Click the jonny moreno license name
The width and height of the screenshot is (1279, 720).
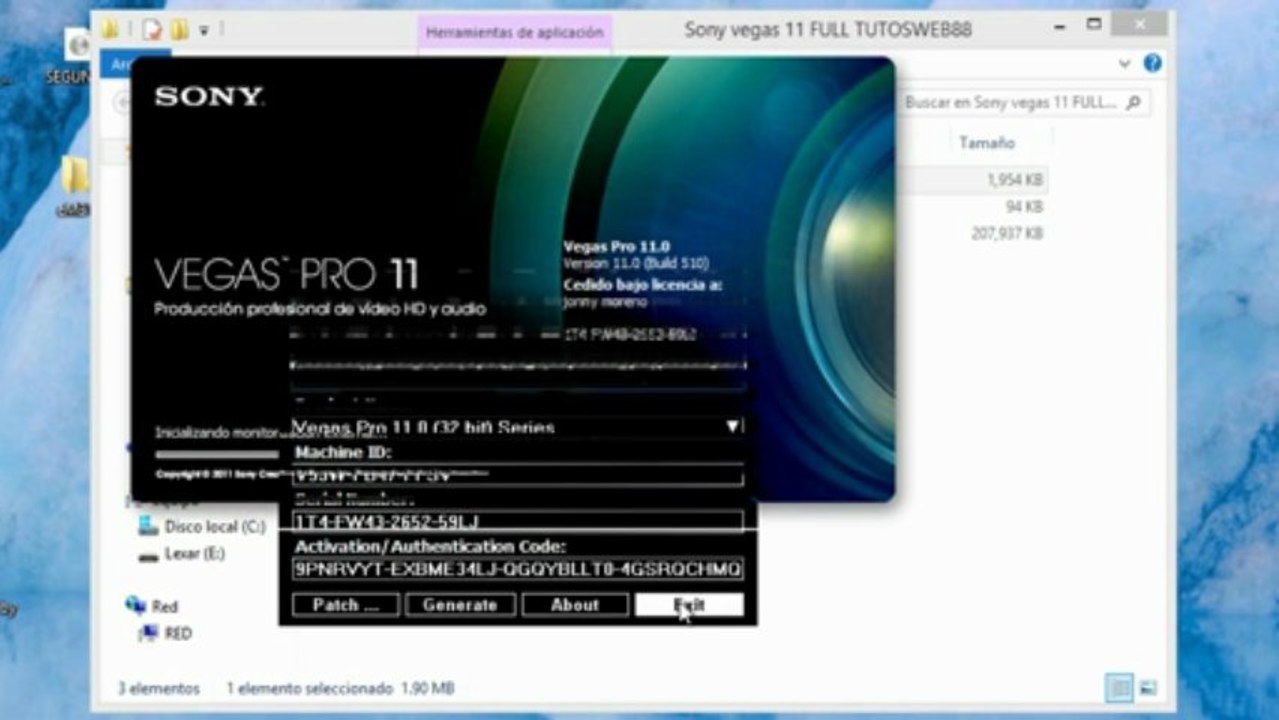pyautogui.click(x=605, y=302)
